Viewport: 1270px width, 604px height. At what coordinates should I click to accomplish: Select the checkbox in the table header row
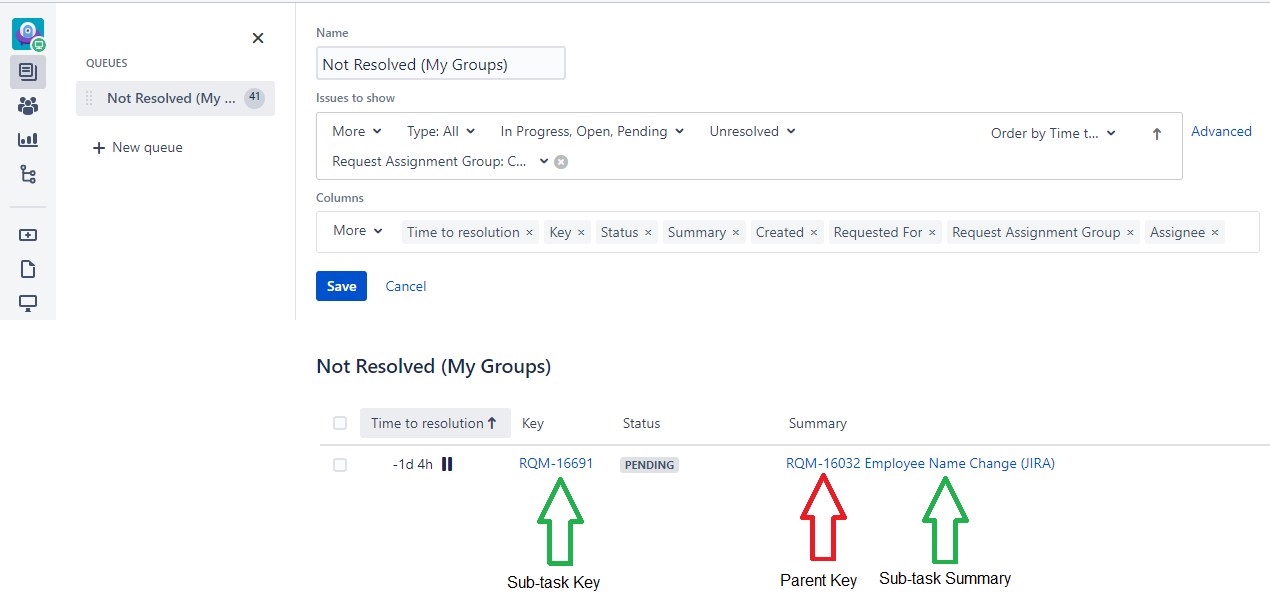(340, 423)
